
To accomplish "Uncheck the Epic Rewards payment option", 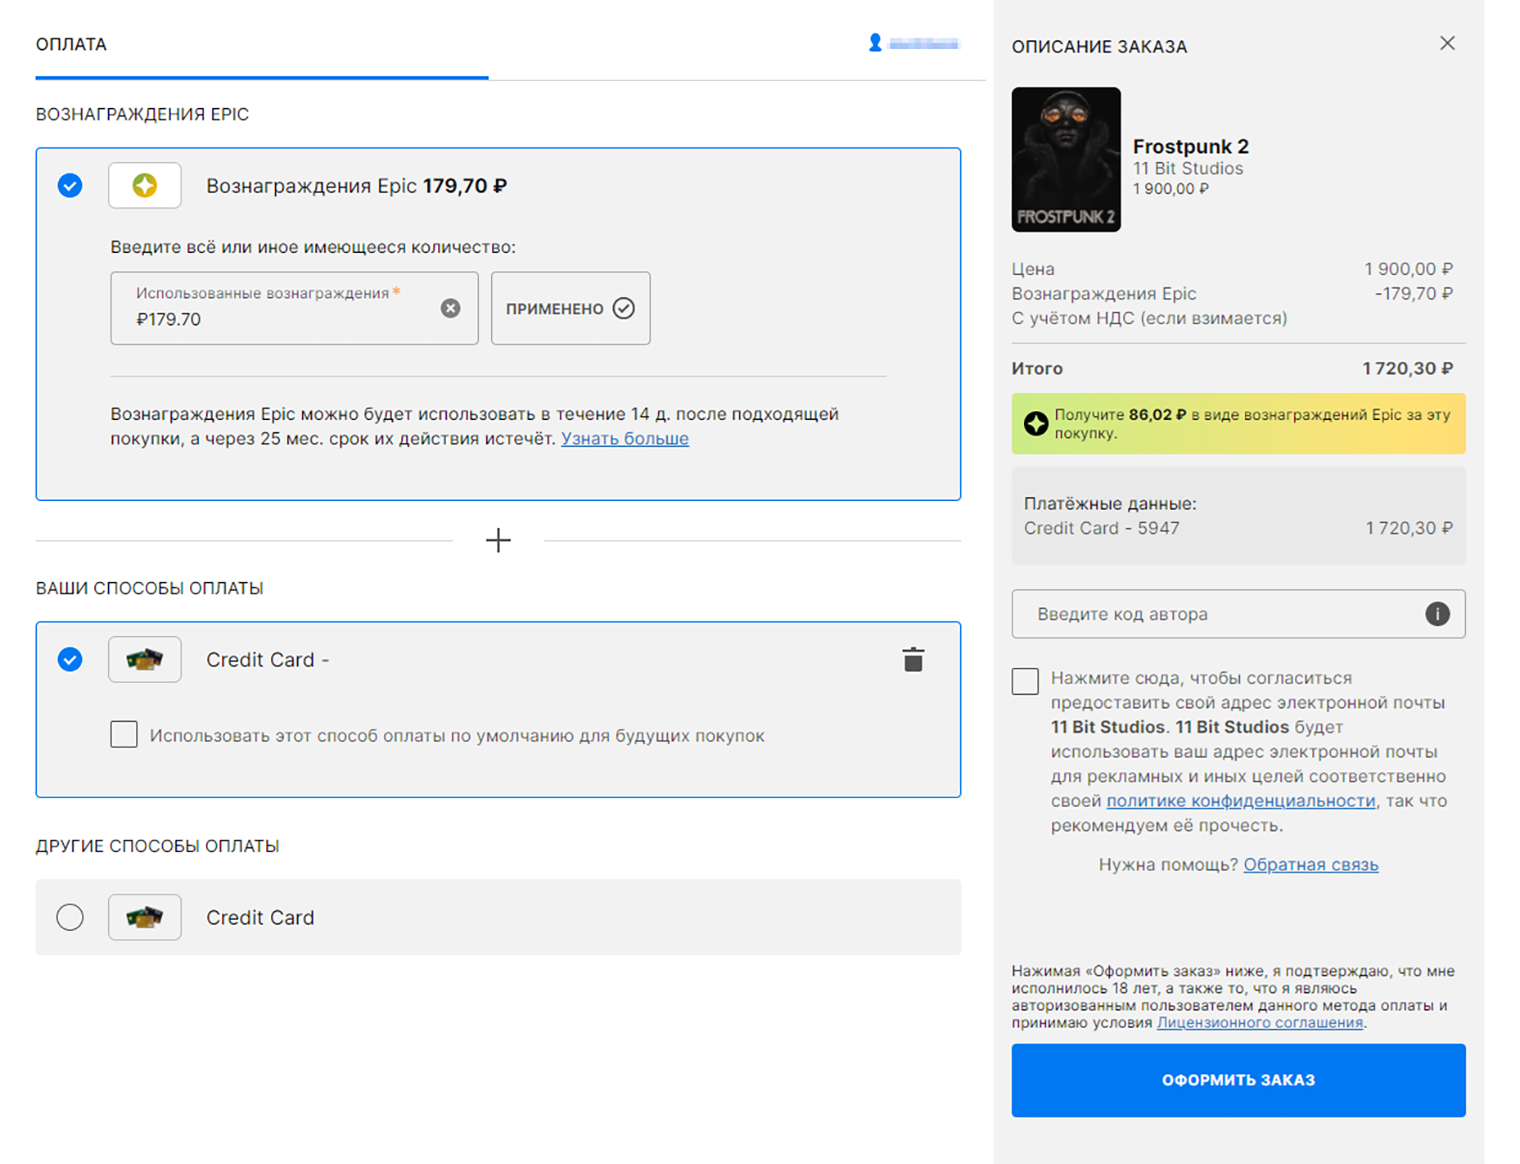I will 70,185.
